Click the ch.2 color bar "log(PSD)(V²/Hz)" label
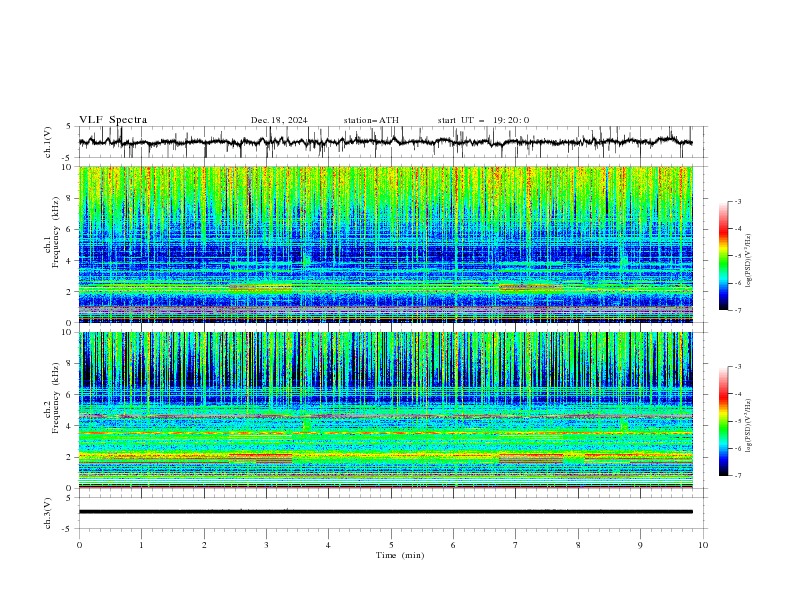Screen dimensions: 792x612 coord(748,426)
